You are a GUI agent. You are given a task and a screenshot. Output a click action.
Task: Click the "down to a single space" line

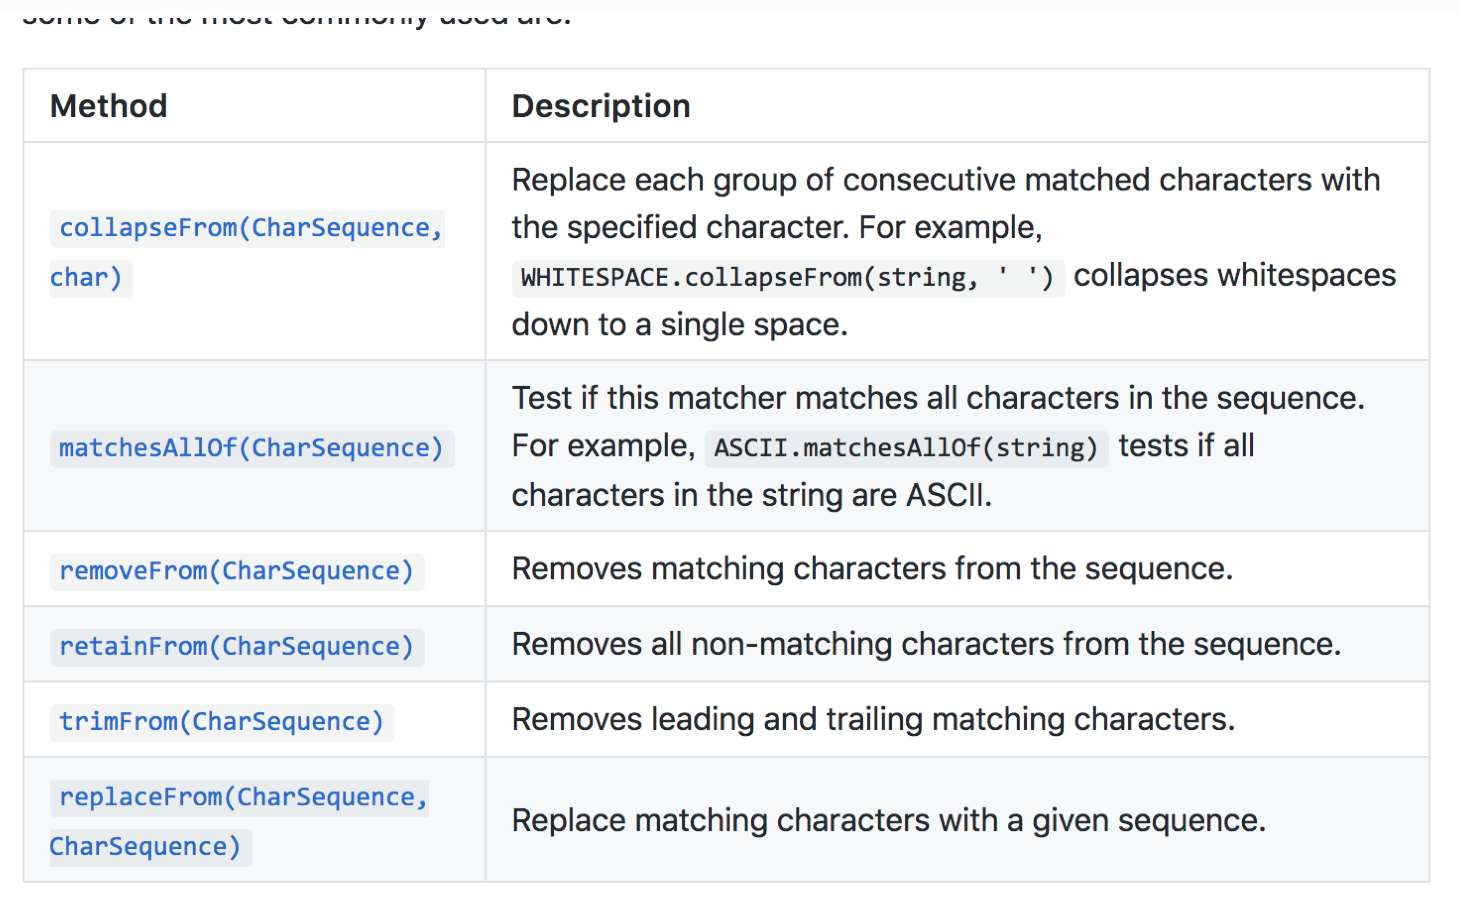pyautogui.click(x=679, y=325)
